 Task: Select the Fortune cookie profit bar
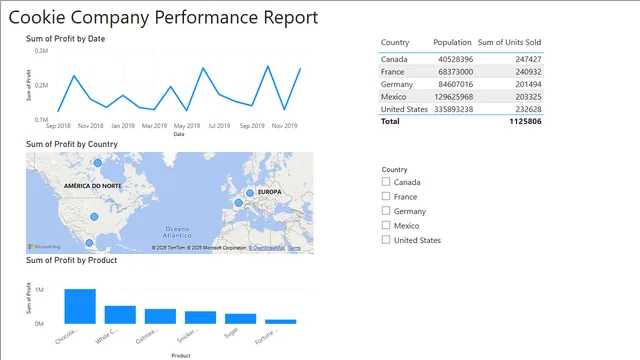[280, 322]
